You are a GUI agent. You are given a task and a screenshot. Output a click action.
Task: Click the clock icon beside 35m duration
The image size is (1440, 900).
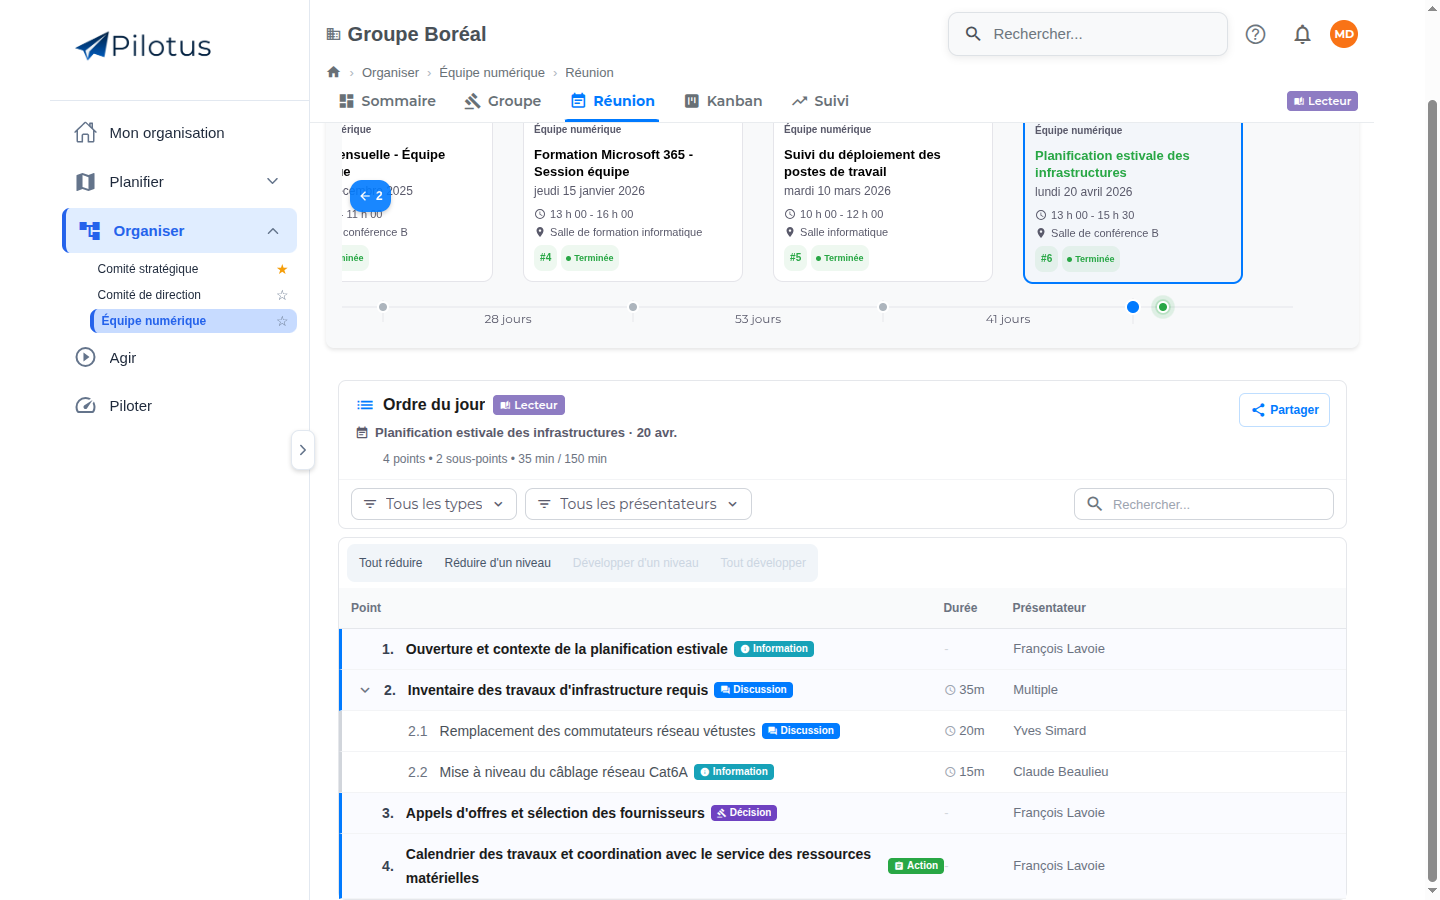tap(950, 690)
